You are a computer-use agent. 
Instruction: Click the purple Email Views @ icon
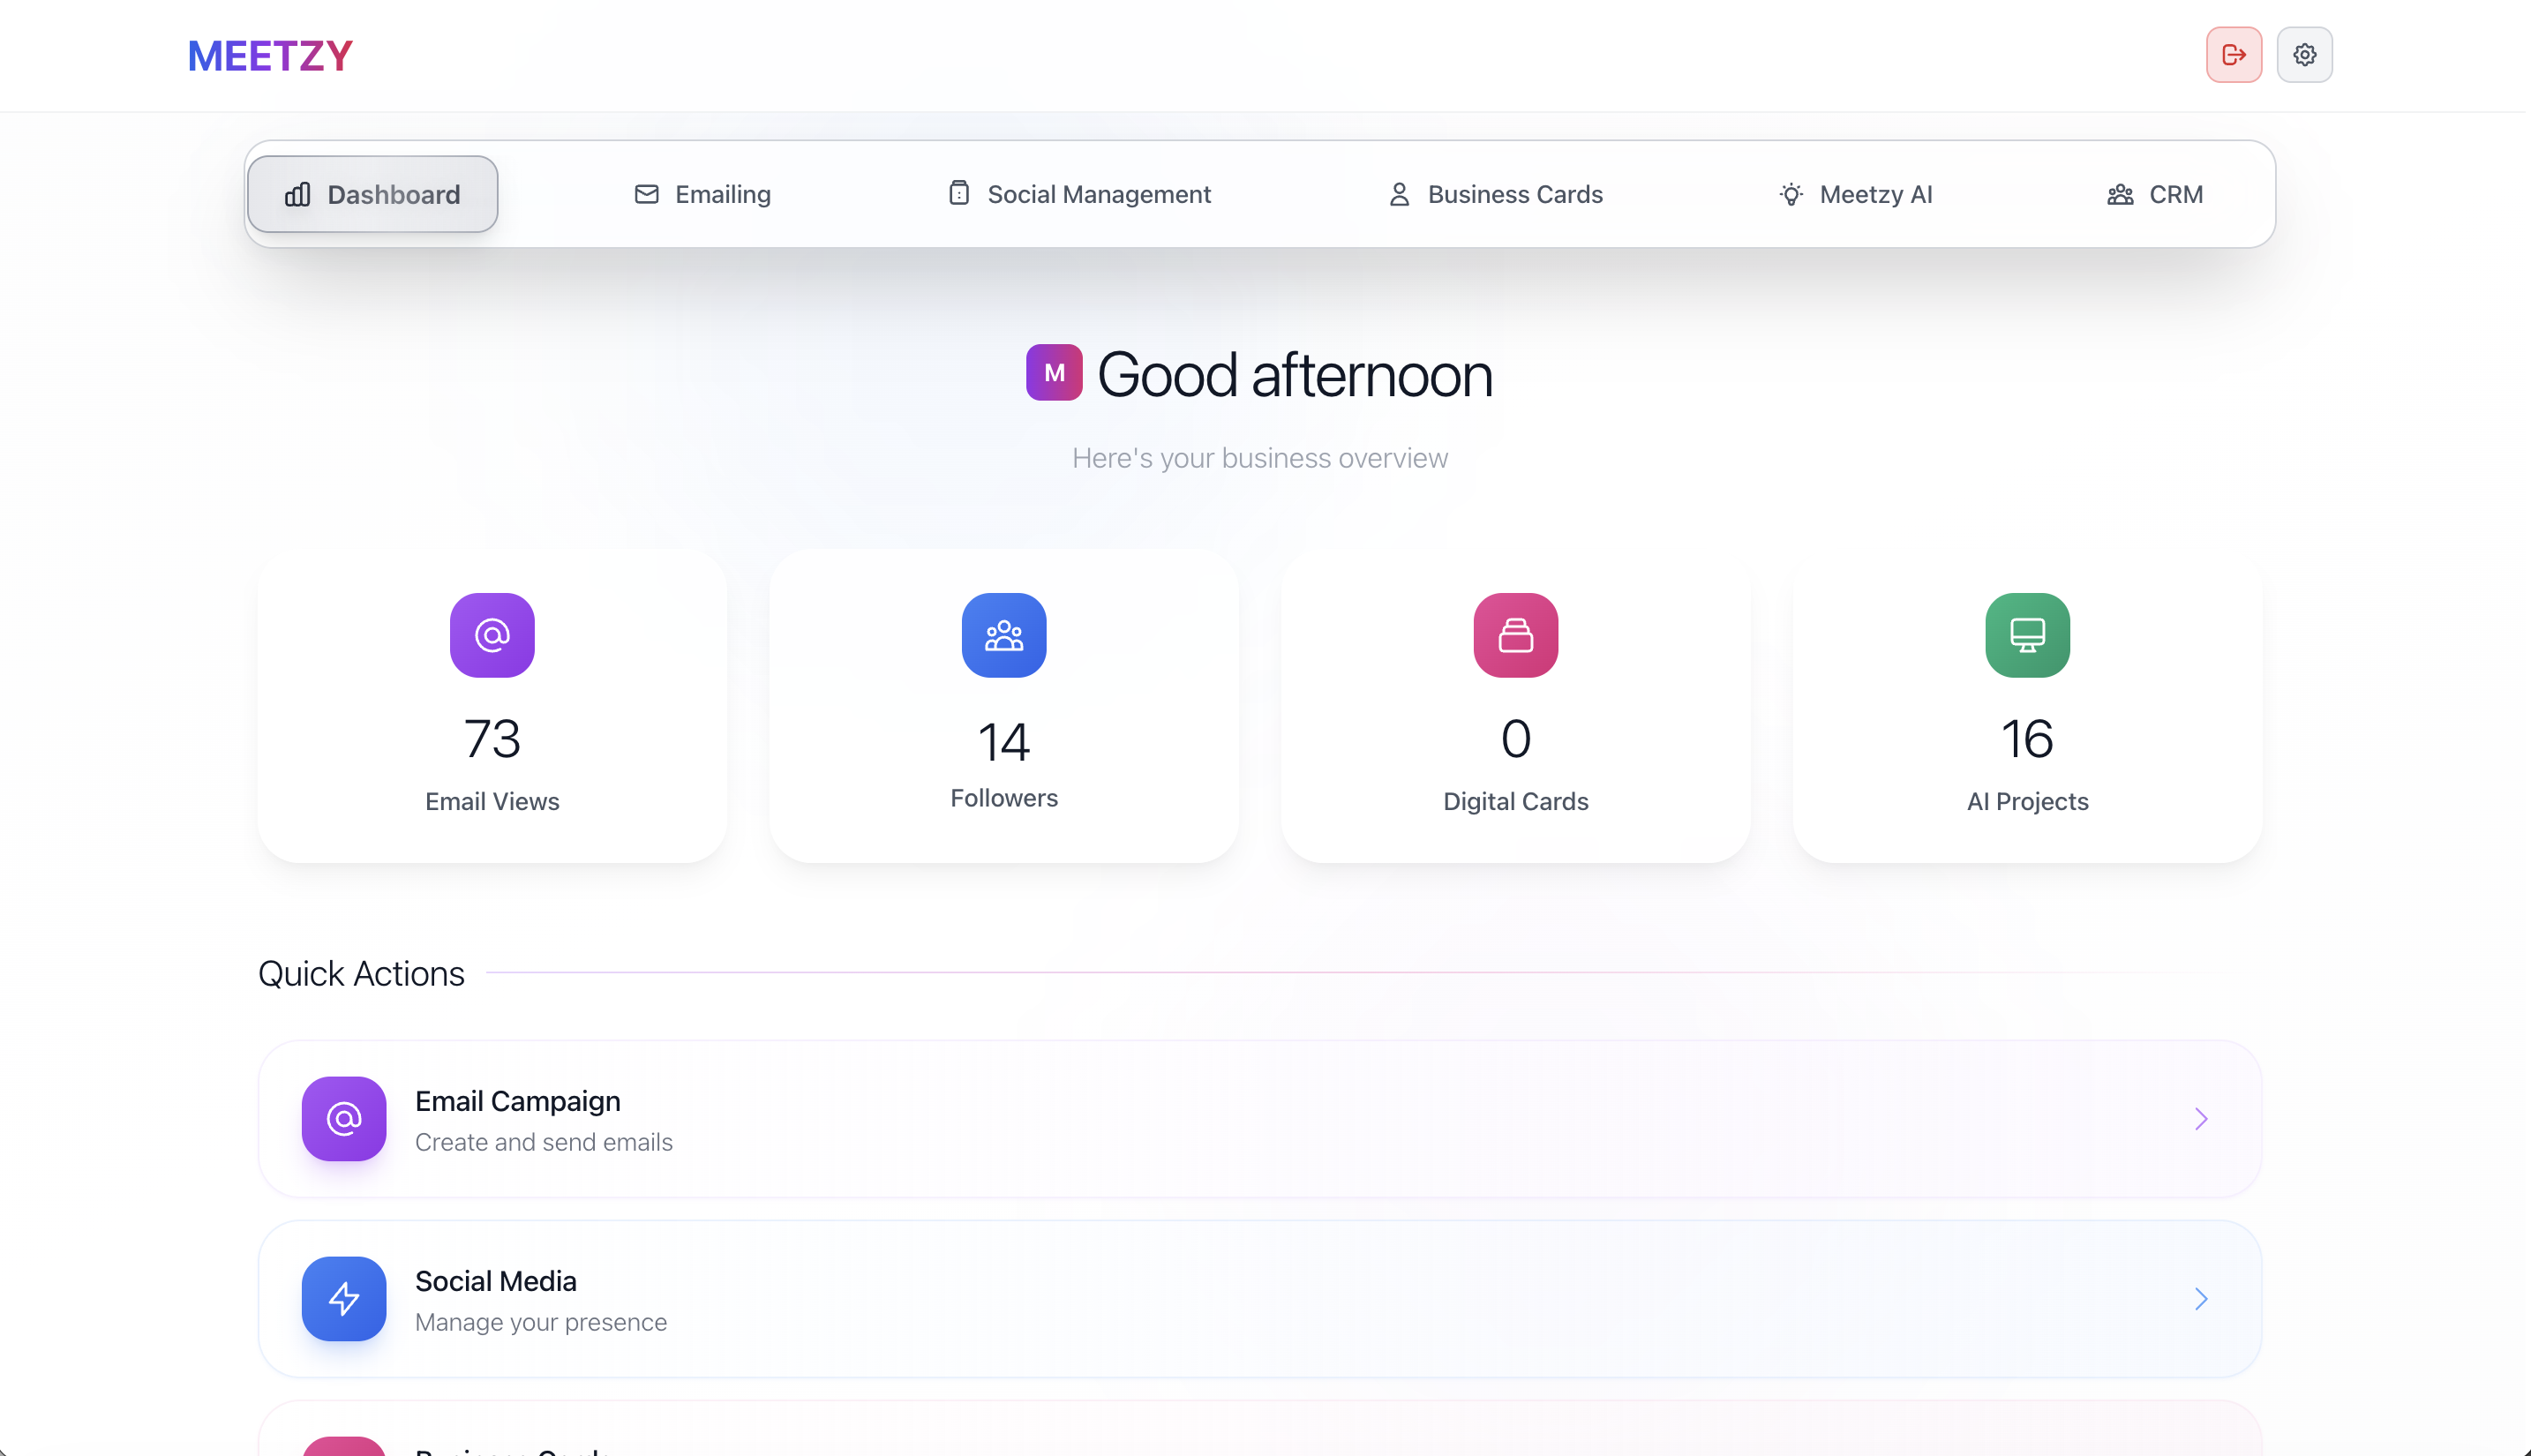[x=491, y=635]
